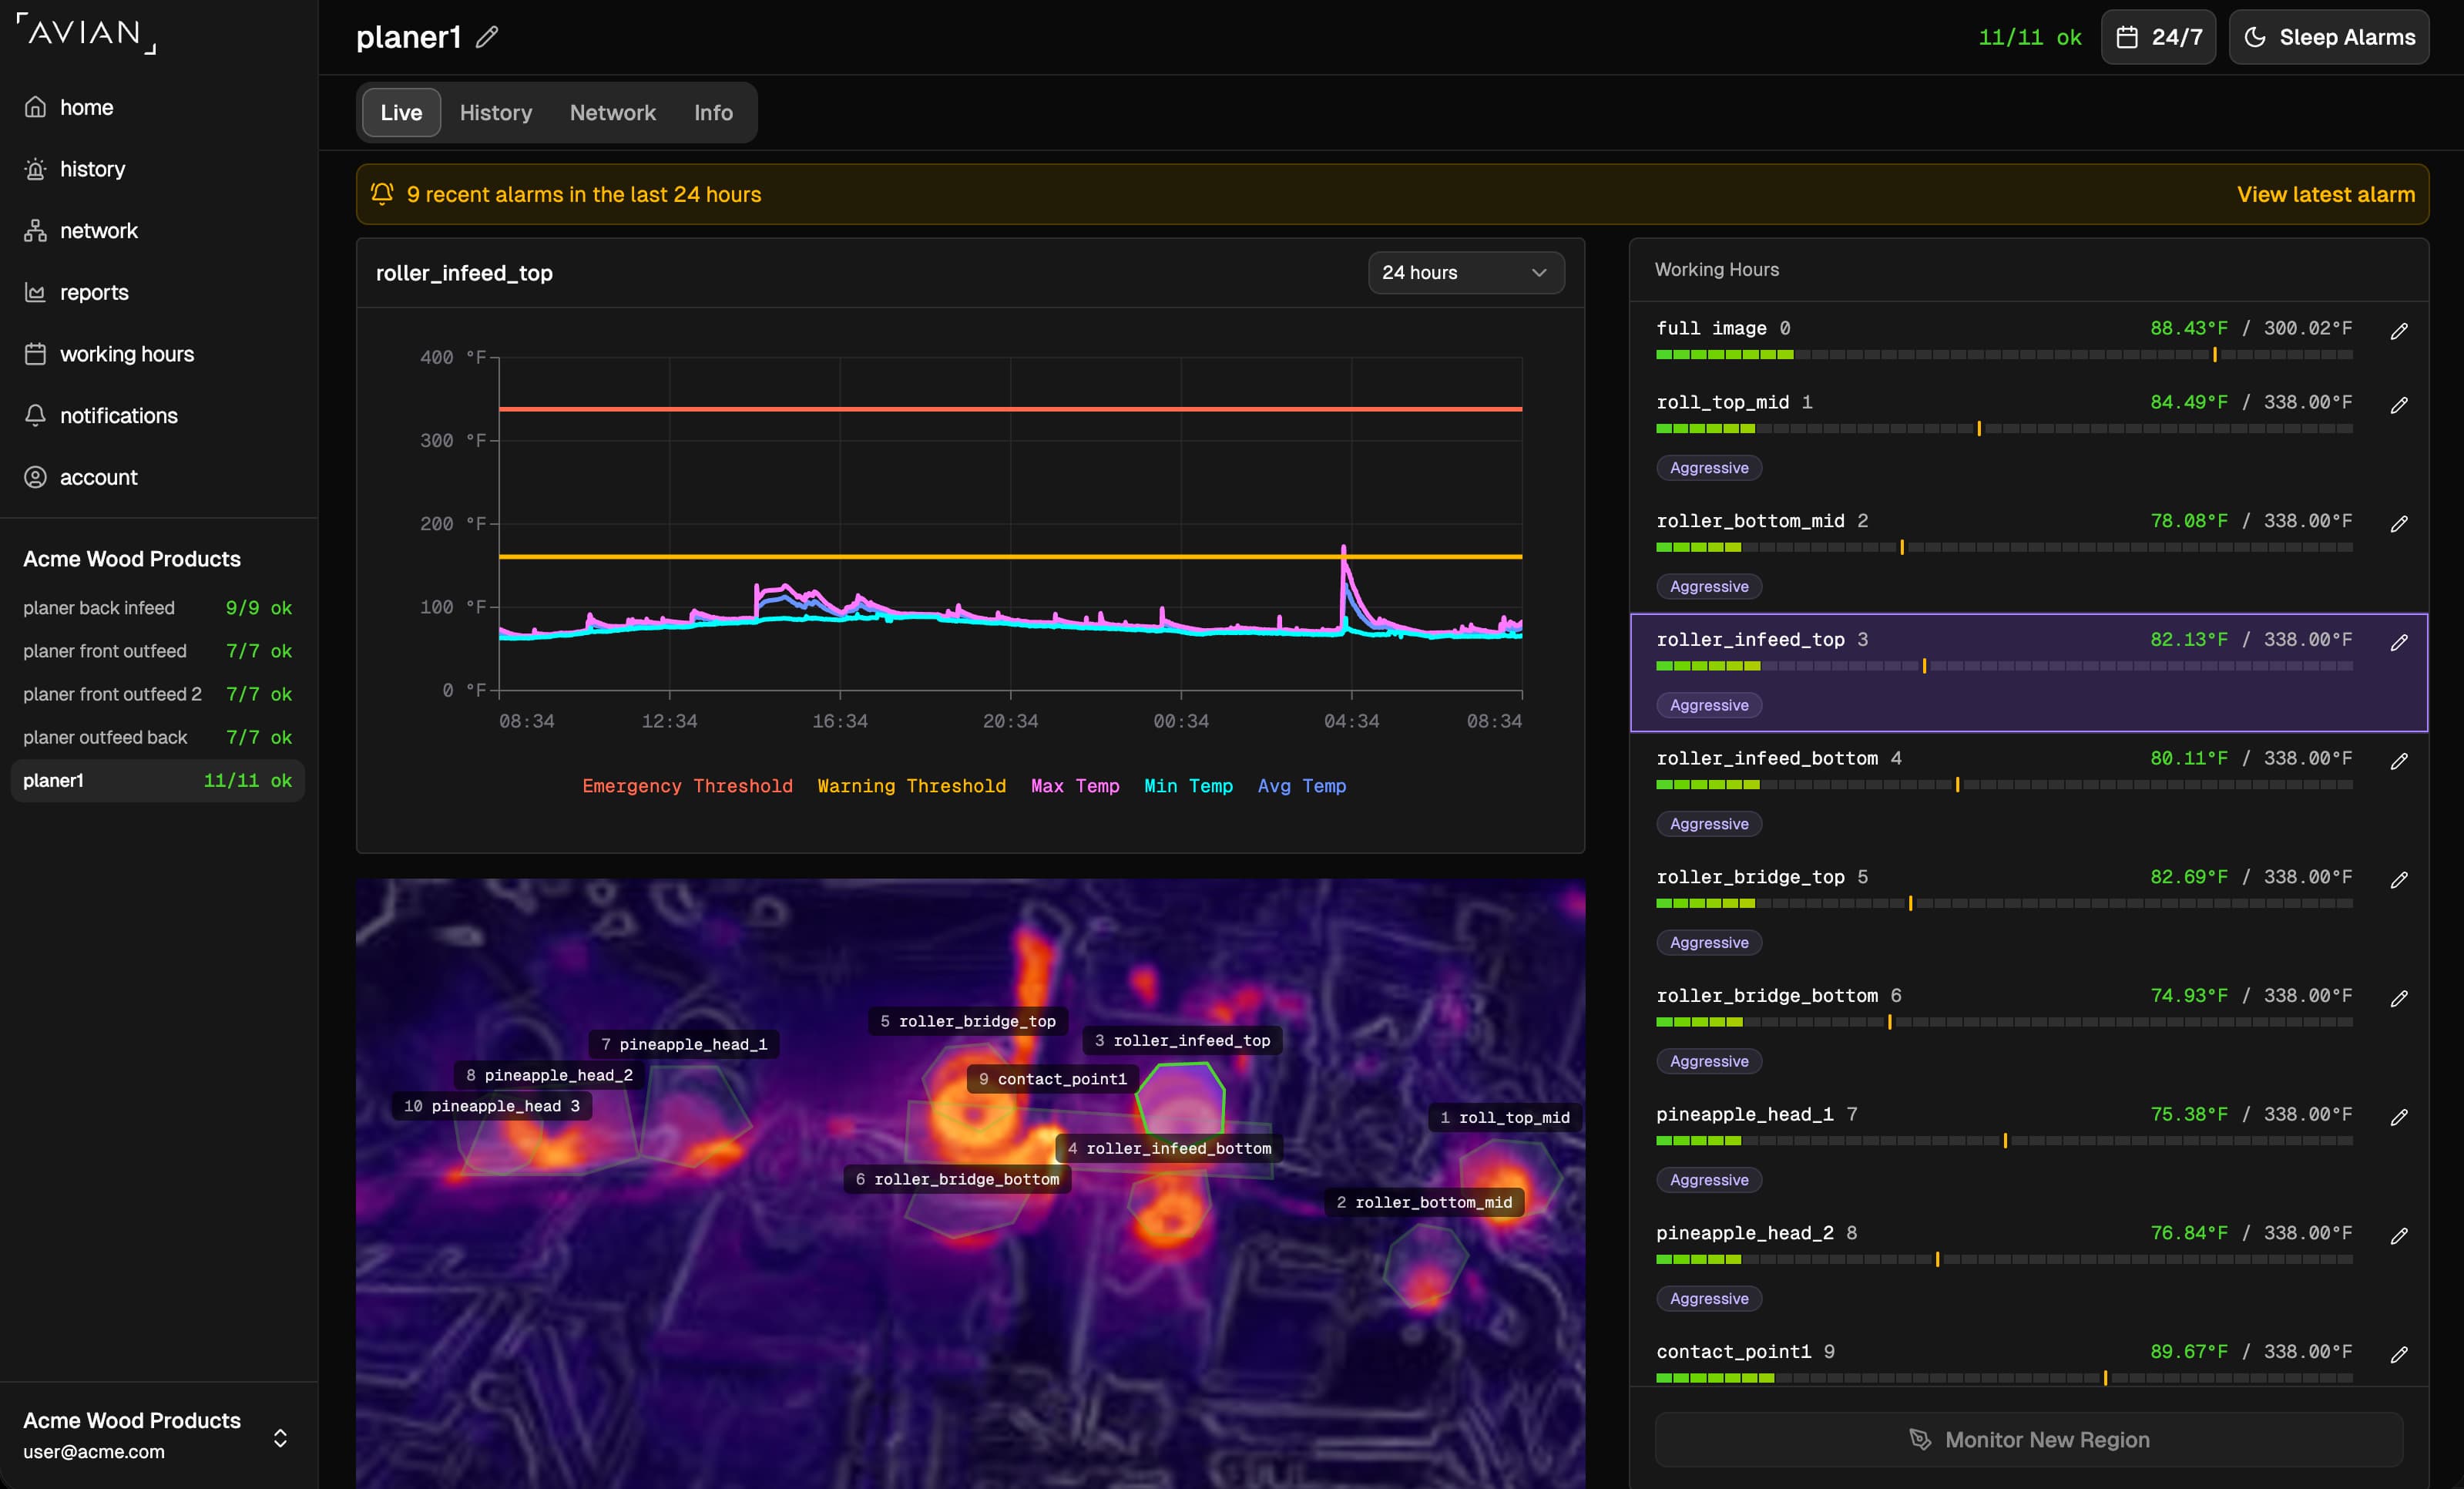Open the 24 hours time range dropdown
The width and height of the screenshot is (2464, 1489).
(x=1466, y=273)
